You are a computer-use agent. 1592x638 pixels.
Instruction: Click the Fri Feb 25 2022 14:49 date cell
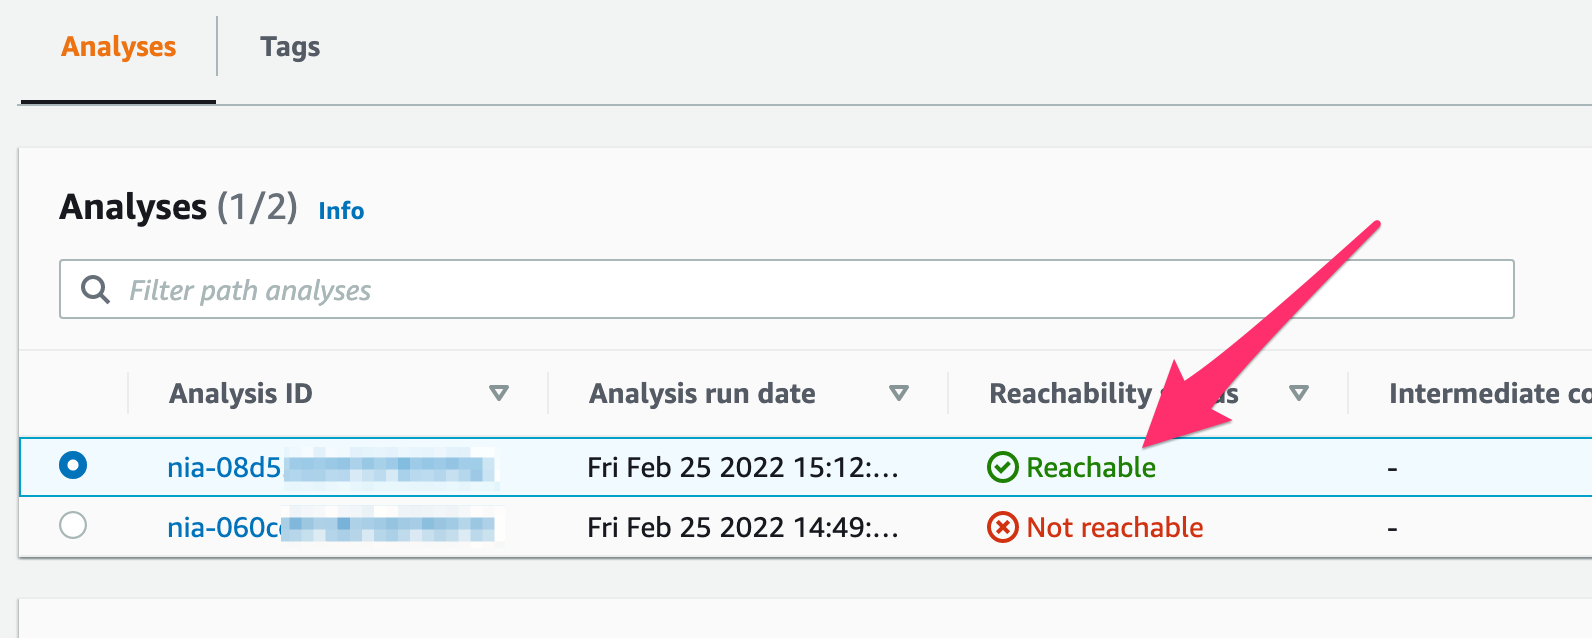pos(742,527)
